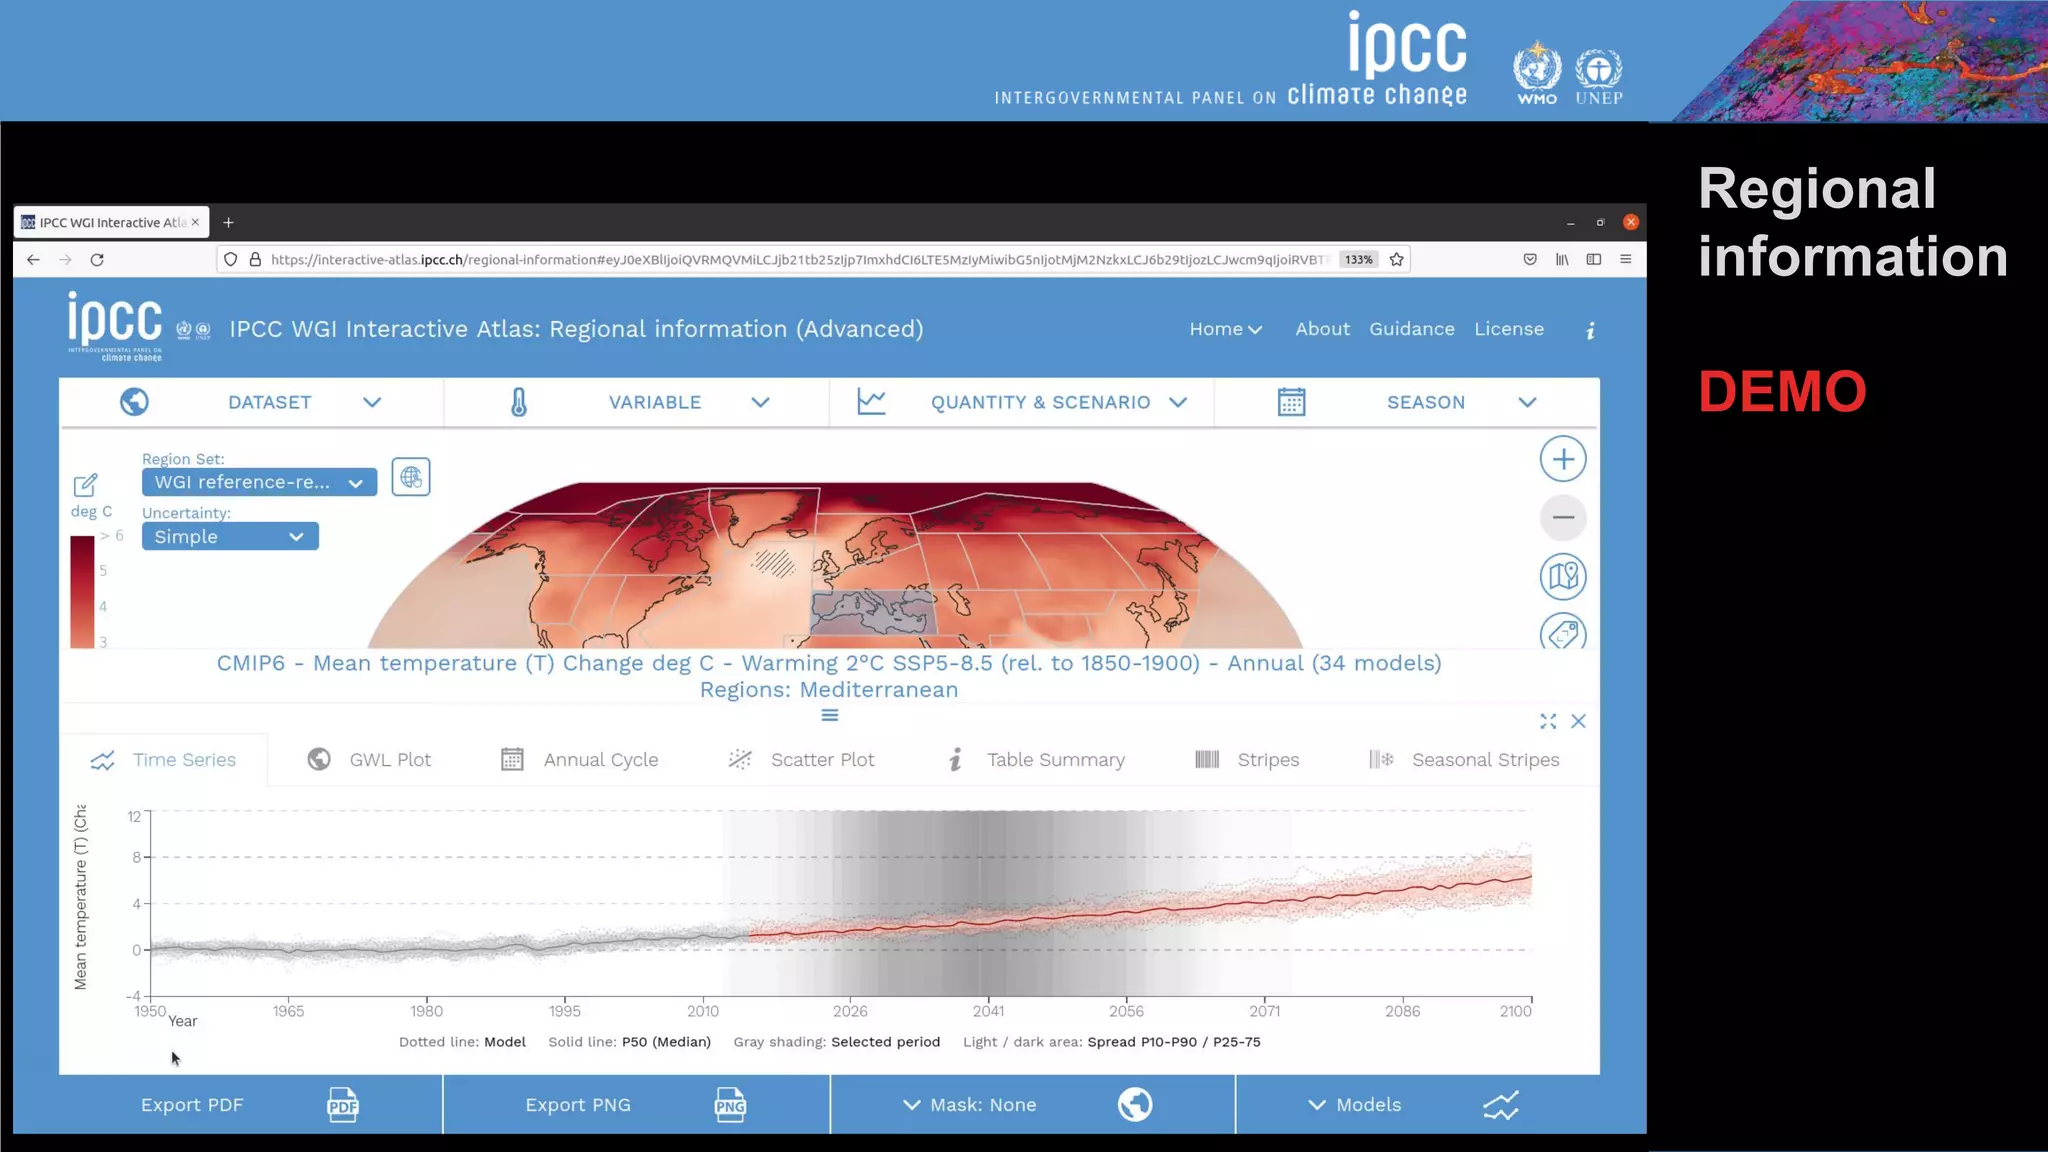
Task: Switch to the GWL Plot tab
Action: tap(369, 760)
